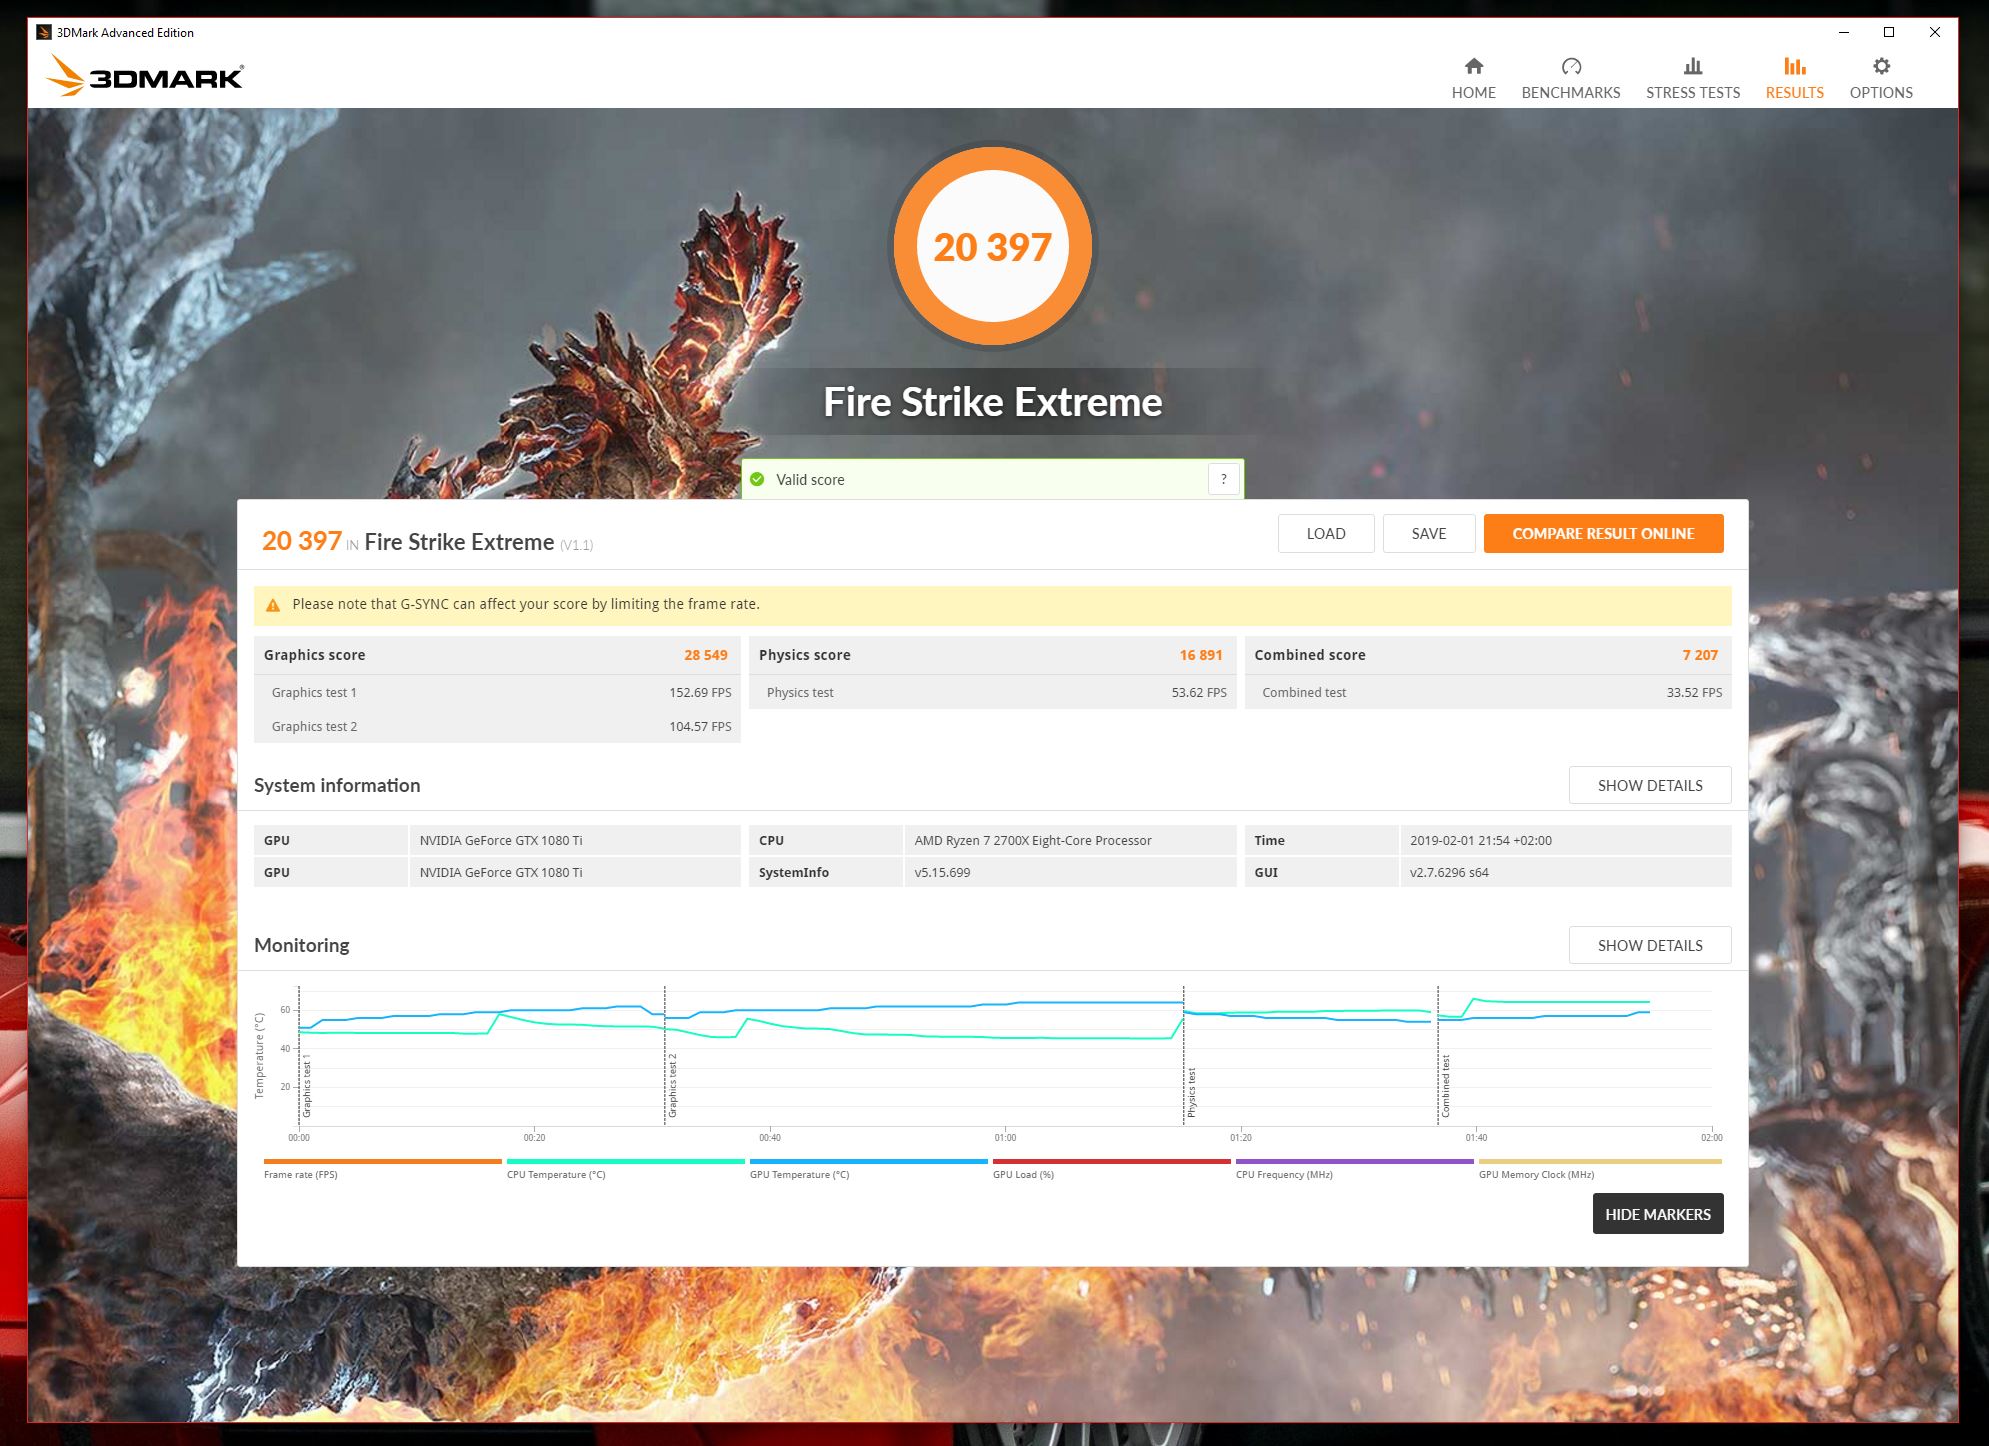The width and height of the screenshot is (1989, 1446).
Task: Compare result online
Action: pyautogui.click(x=1603, y=533)
